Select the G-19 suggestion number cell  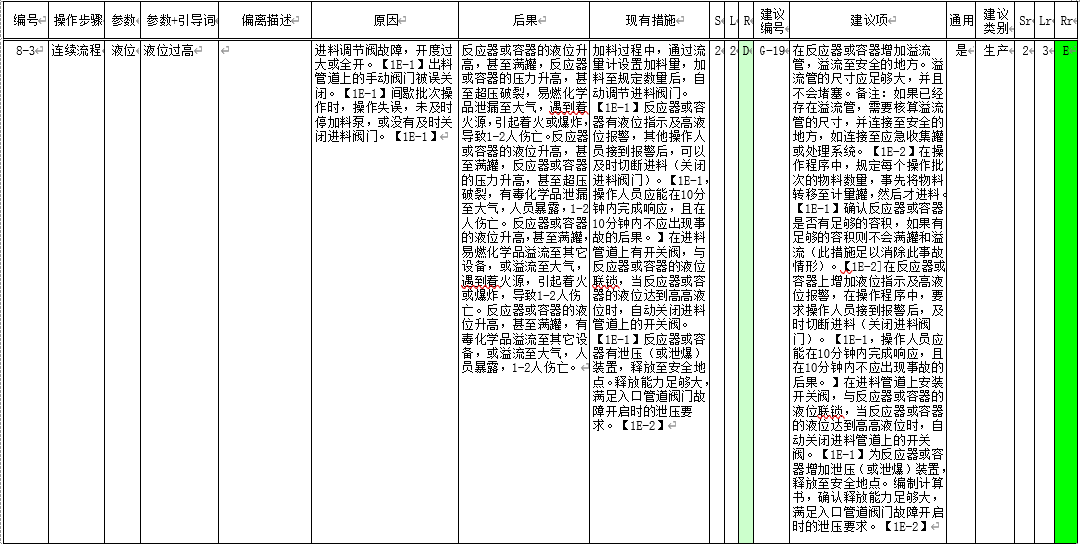pyautogui.click(x=771, y=292)
